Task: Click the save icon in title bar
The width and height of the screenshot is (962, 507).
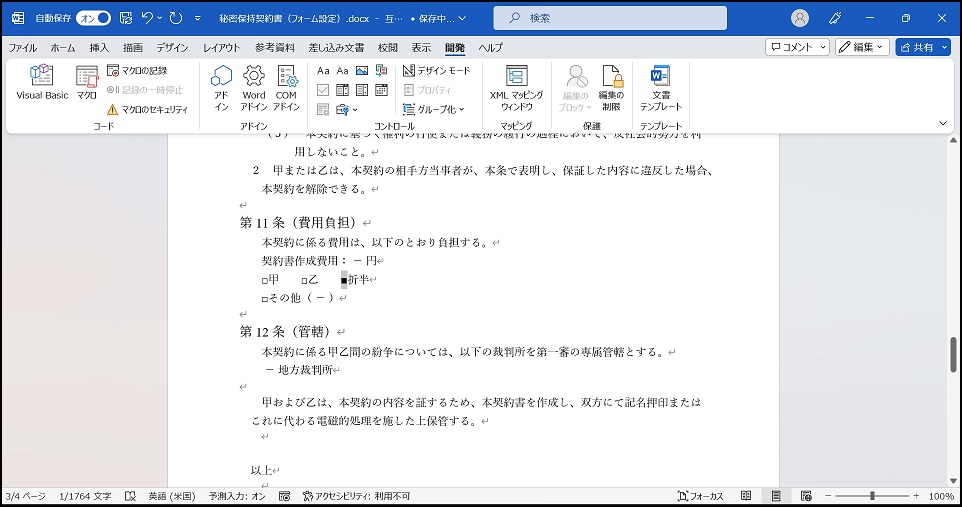Action: 126,18
